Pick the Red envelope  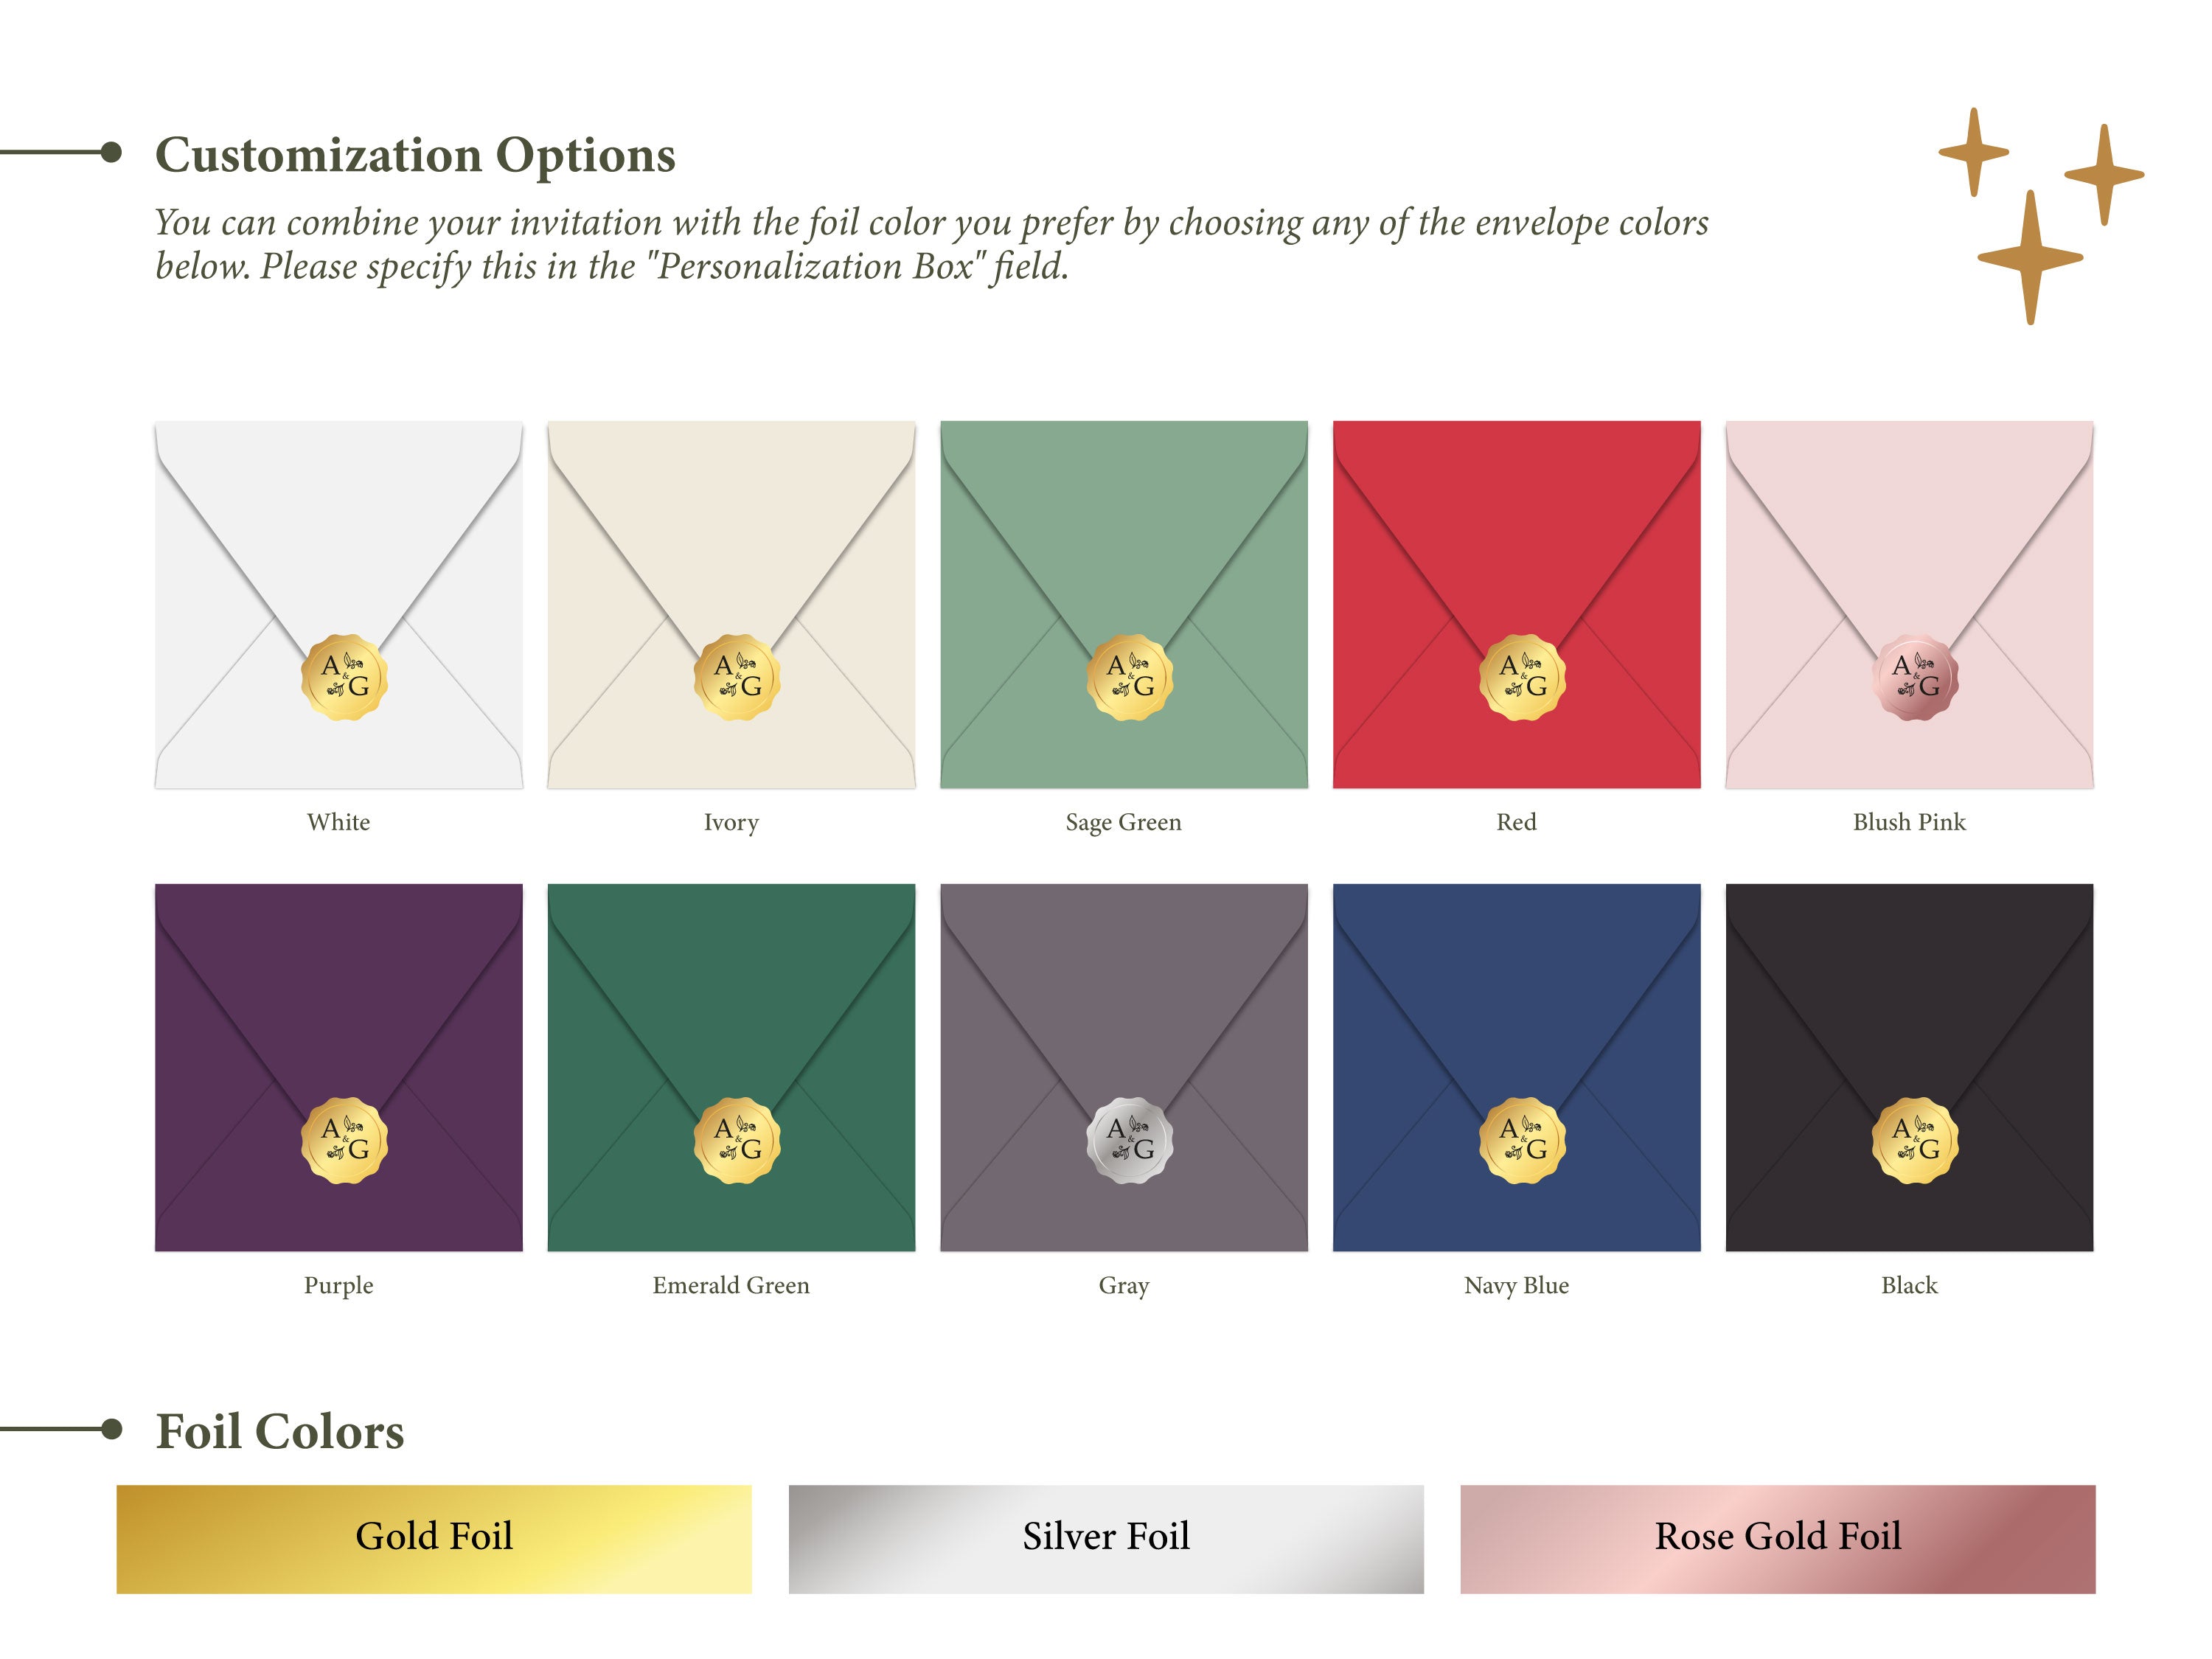(1516, 520)
